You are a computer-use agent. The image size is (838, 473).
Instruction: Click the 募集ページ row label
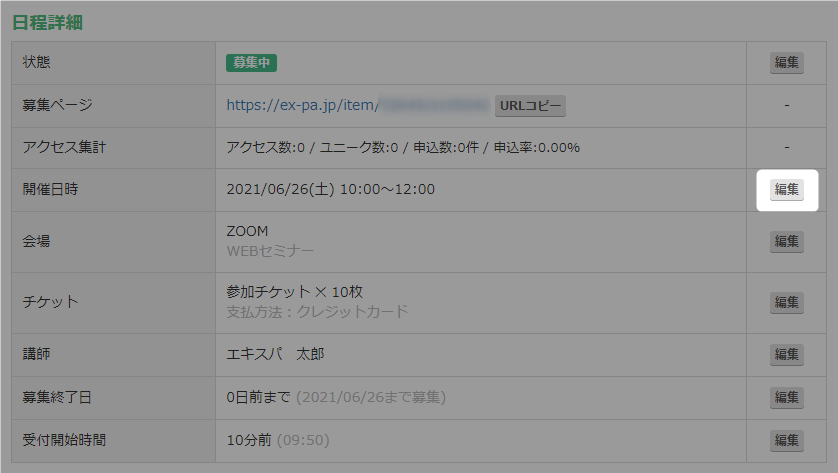(x=58, y=105)
